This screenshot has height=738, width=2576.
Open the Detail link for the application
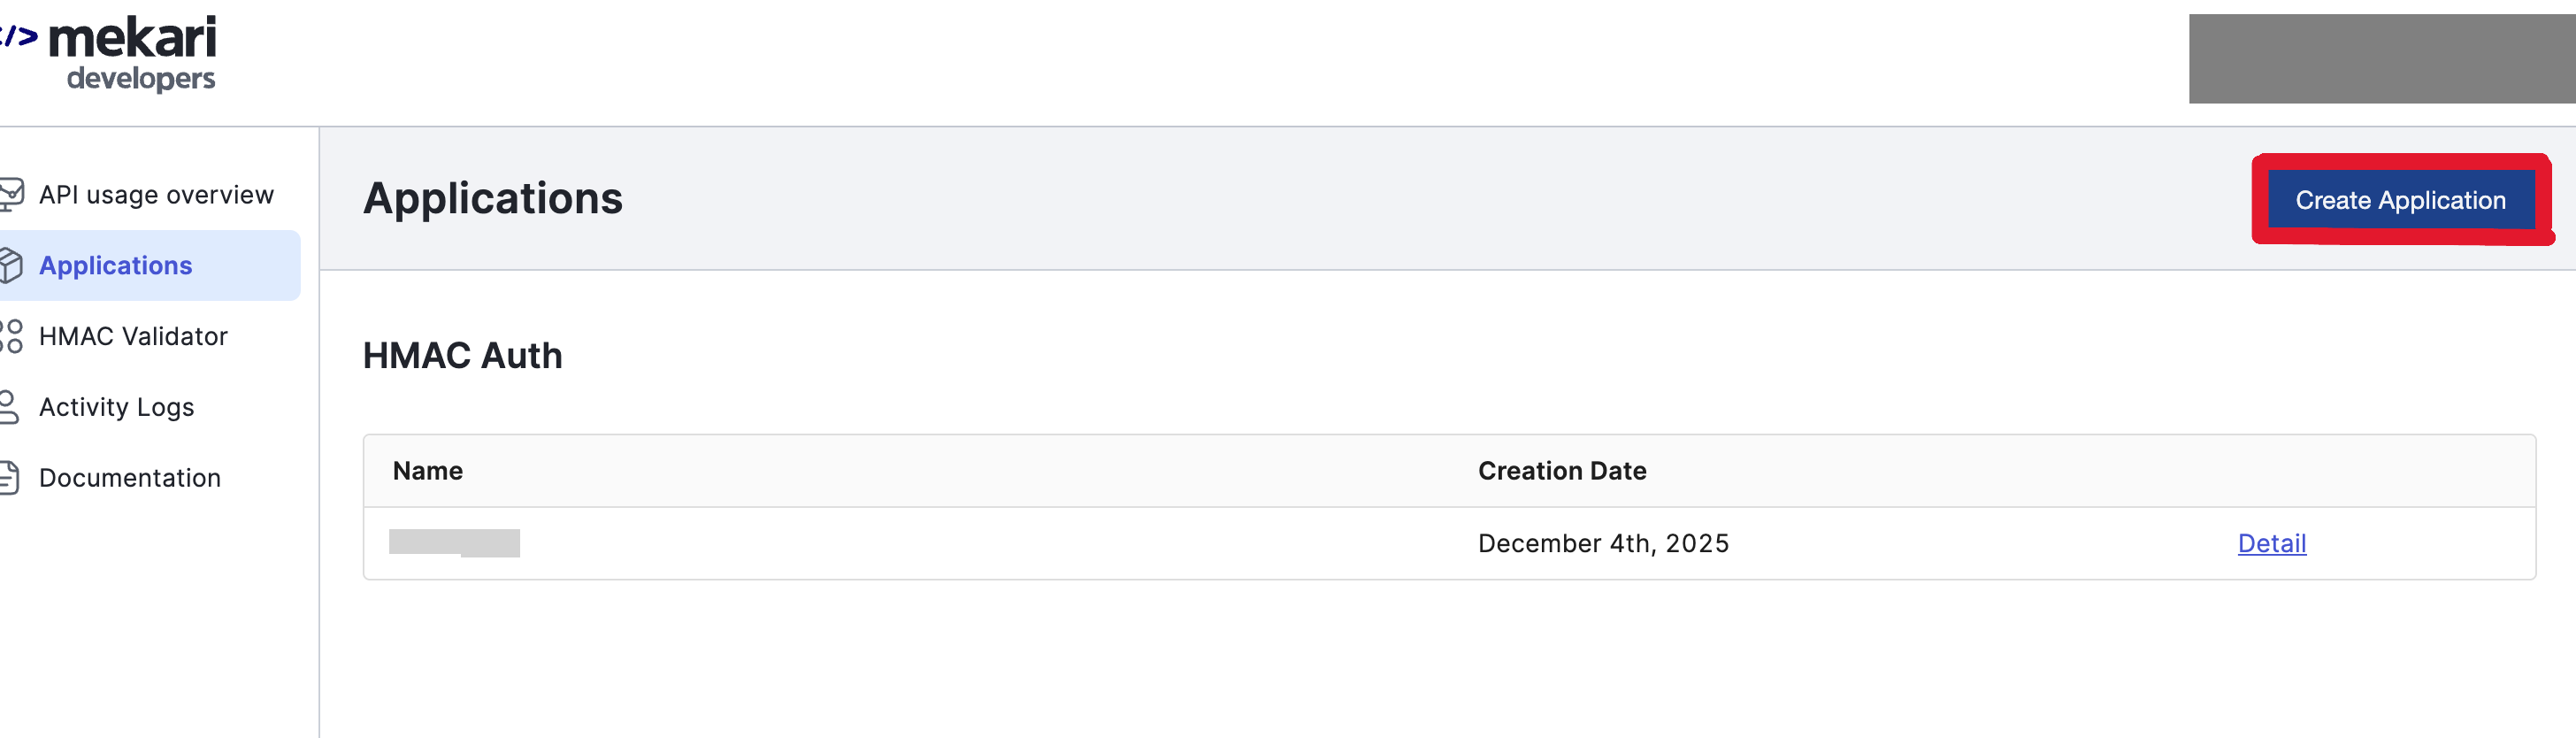click(2272, 543)
